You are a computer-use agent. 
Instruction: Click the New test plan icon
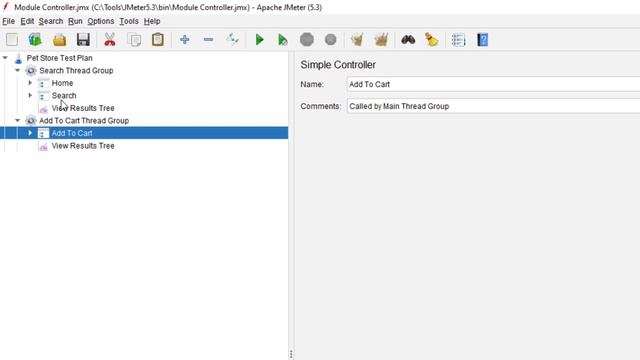tap(12, 40)
